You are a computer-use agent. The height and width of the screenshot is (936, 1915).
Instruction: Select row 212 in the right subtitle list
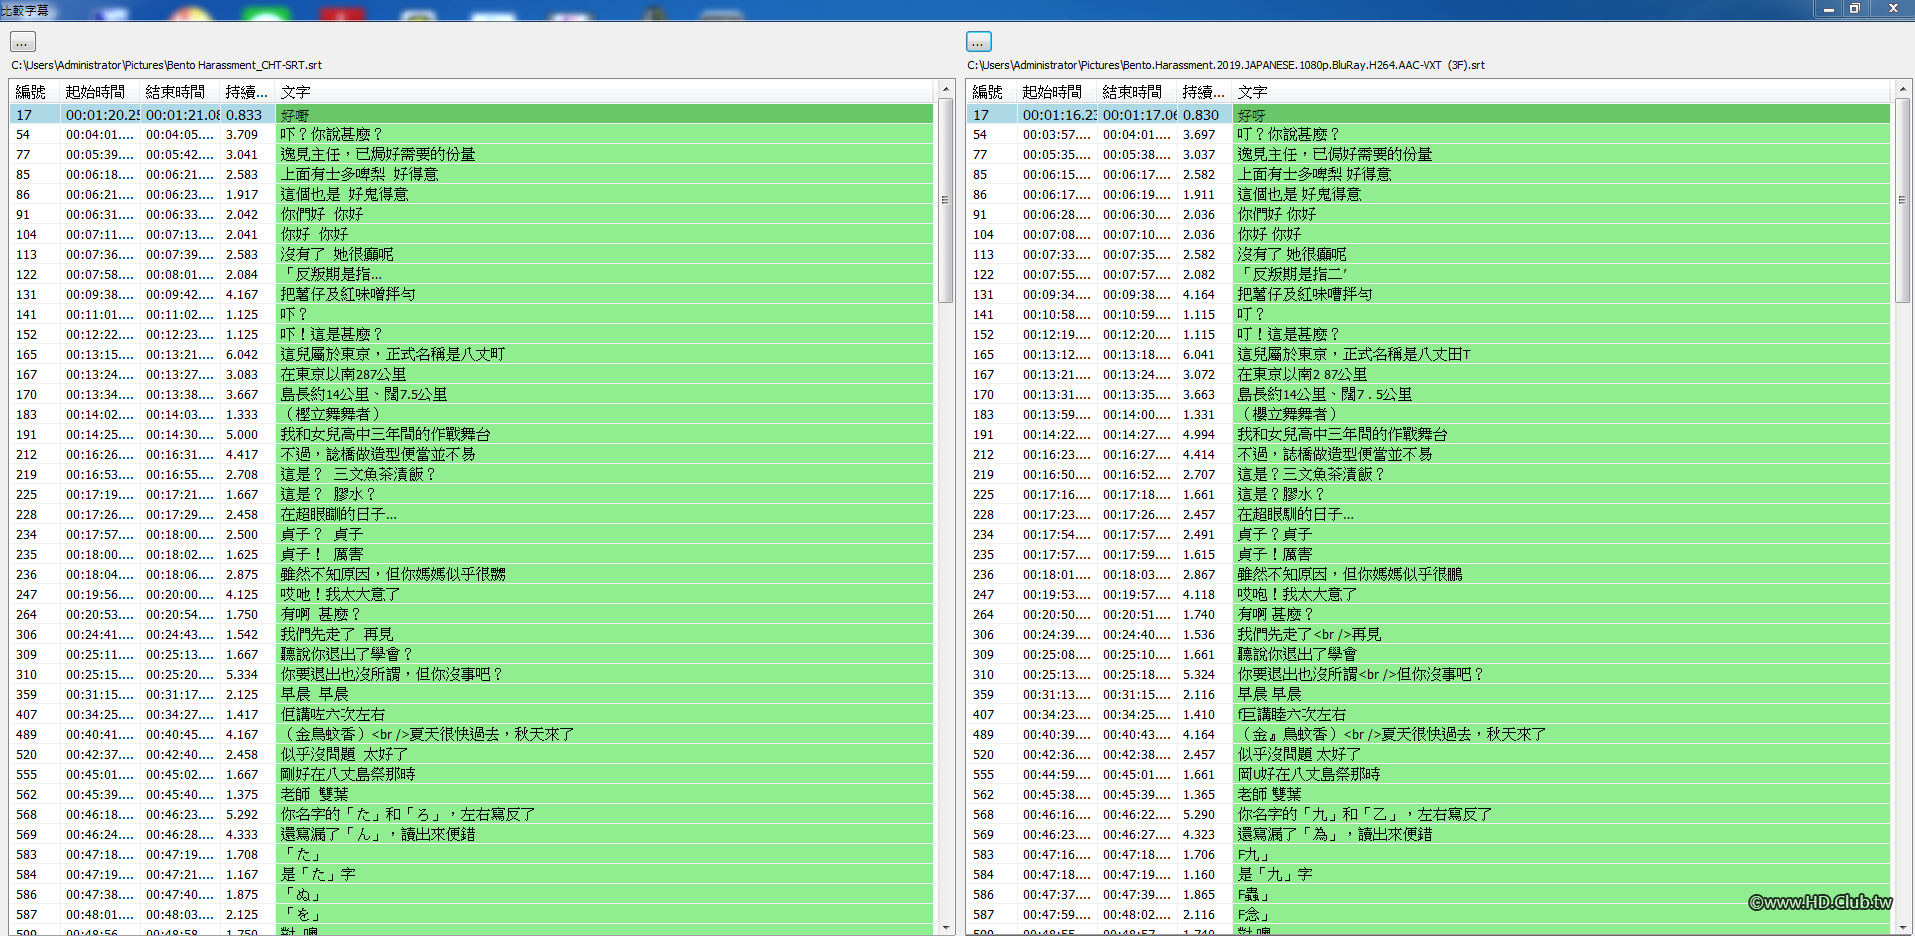click(1429, 455)
